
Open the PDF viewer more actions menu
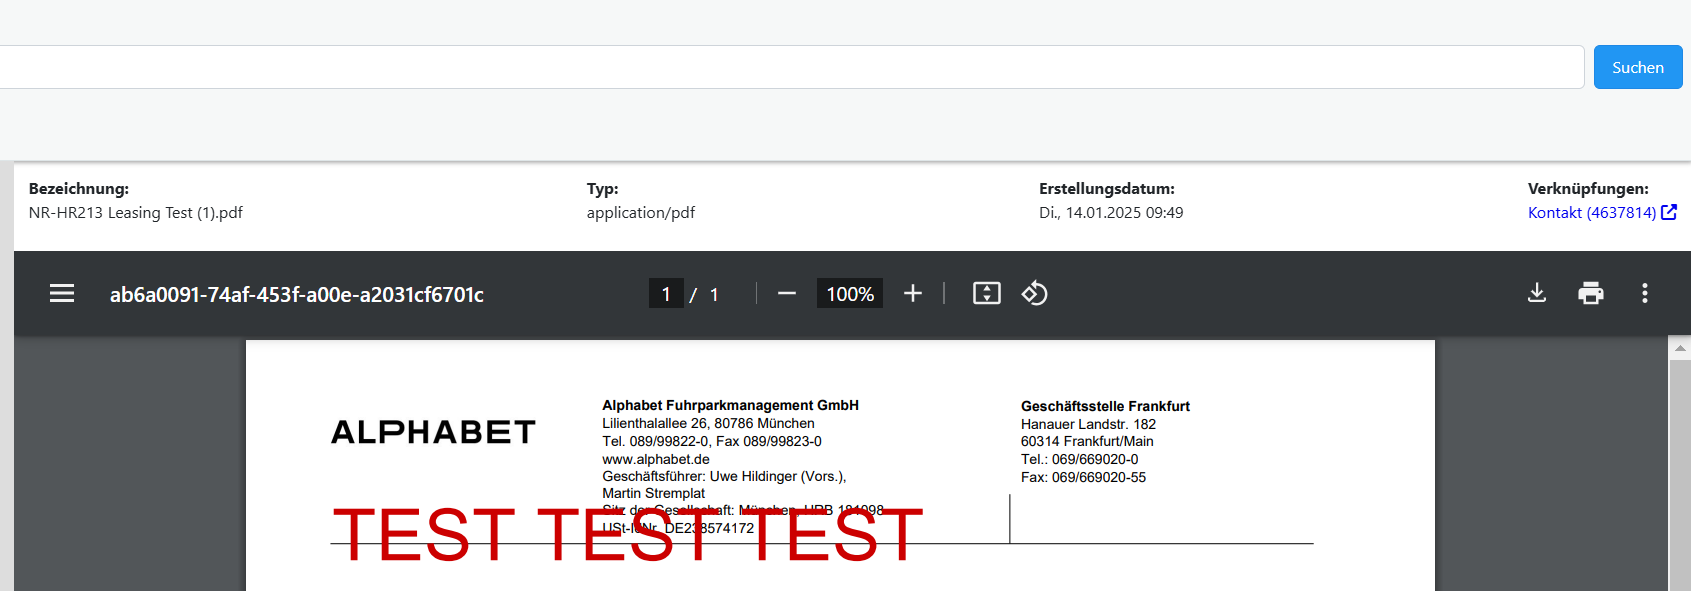click(x=1644, y=293)
